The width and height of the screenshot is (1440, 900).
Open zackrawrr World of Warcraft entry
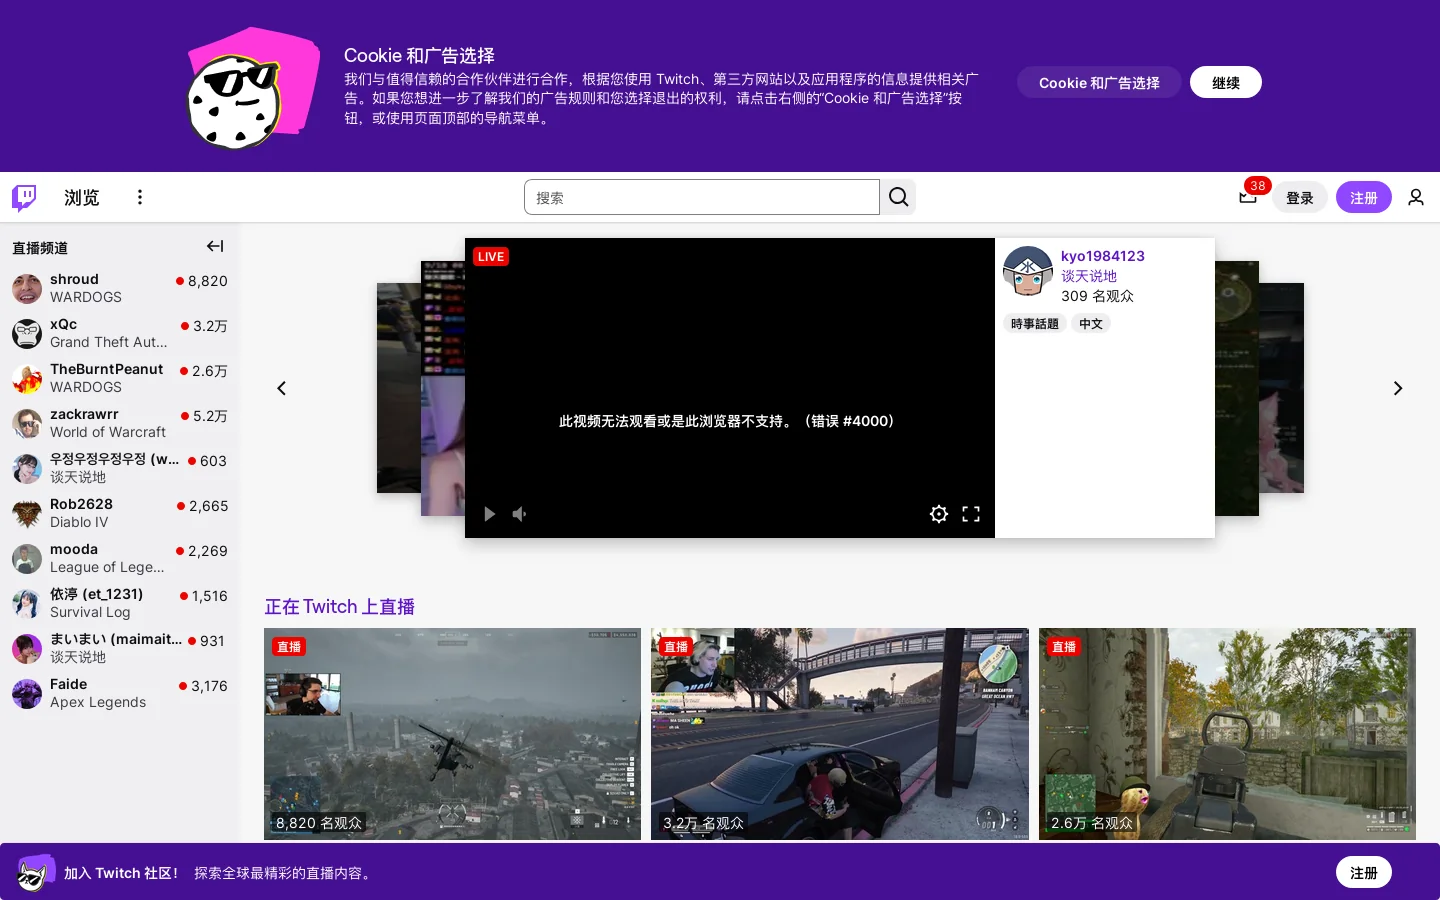point(120,423)
